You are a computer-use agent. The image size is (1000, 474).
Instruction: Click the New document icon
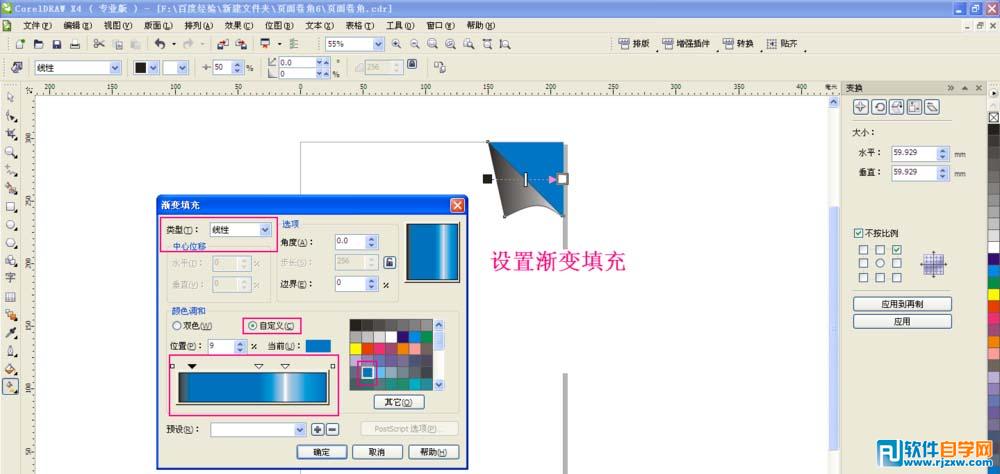pyautogui.click(x=21, y=44)
